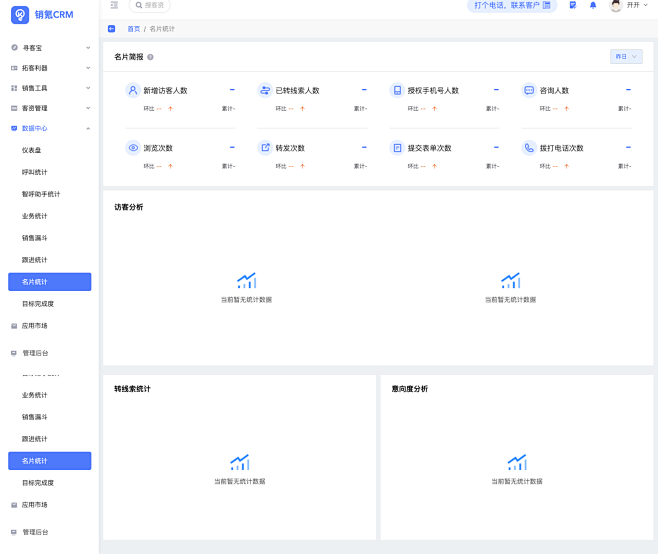Open the 开开 user dropdown
The image size is (658, 554).
tap(637, 5)
